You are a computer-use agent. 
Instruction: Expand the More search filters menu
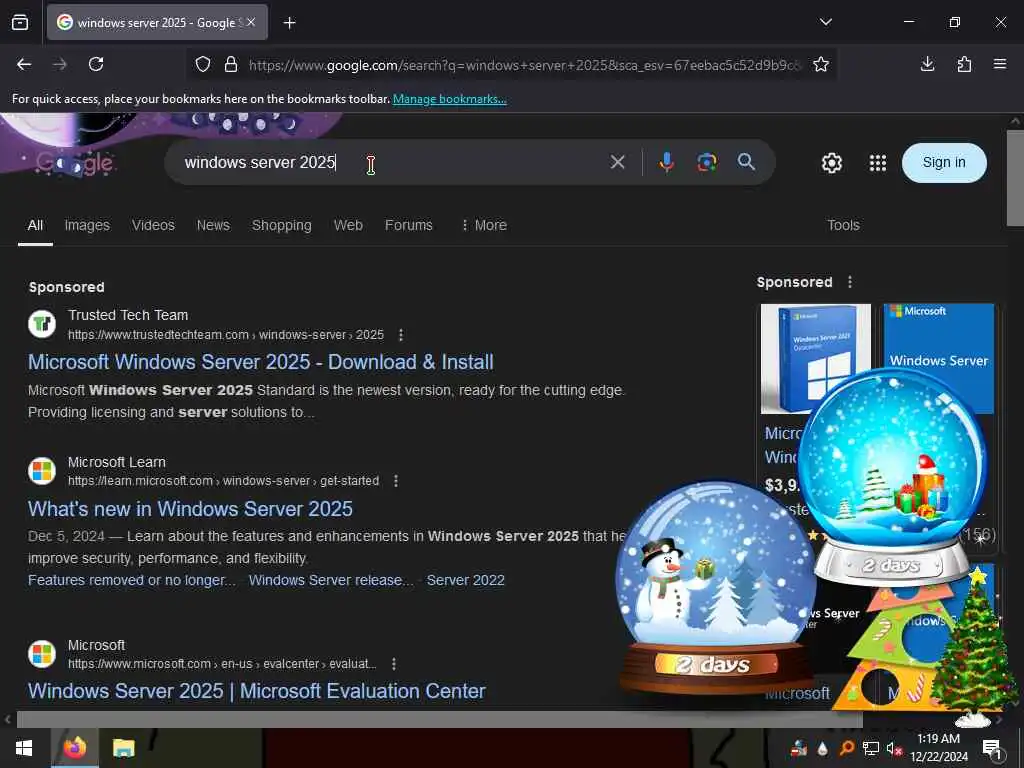point(484,225)
